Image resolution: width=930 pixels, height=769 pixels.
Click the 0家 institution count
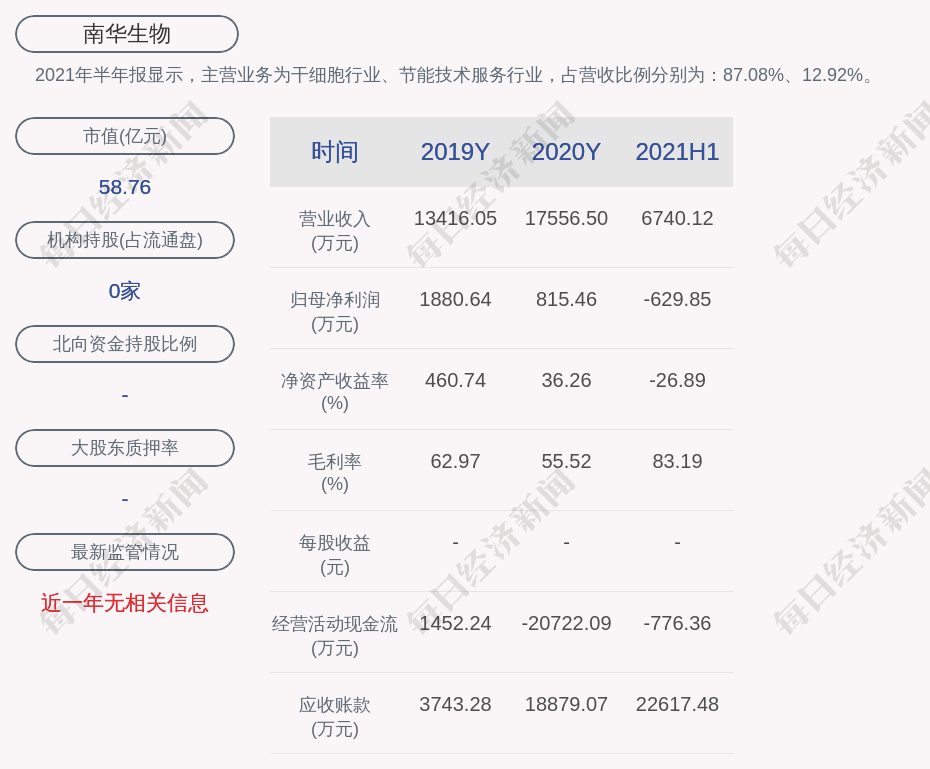(125, 291)
